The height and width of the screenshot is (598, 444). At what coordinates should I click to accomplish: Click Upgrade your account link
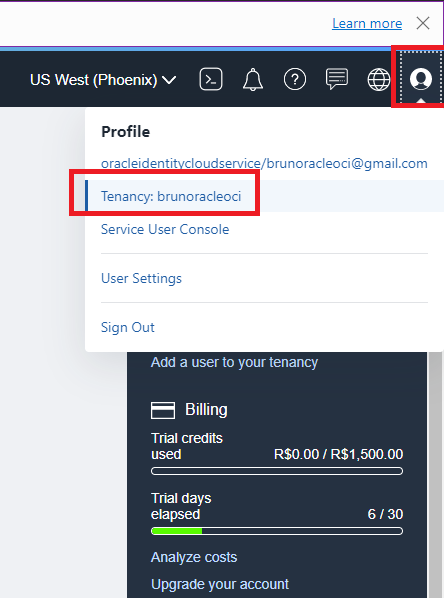pos(220,584)
